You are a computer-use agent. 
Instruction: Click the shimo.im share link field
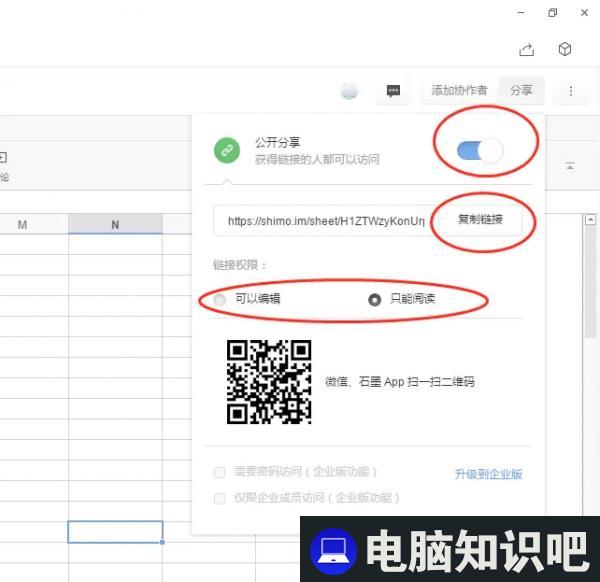point(326,221)
